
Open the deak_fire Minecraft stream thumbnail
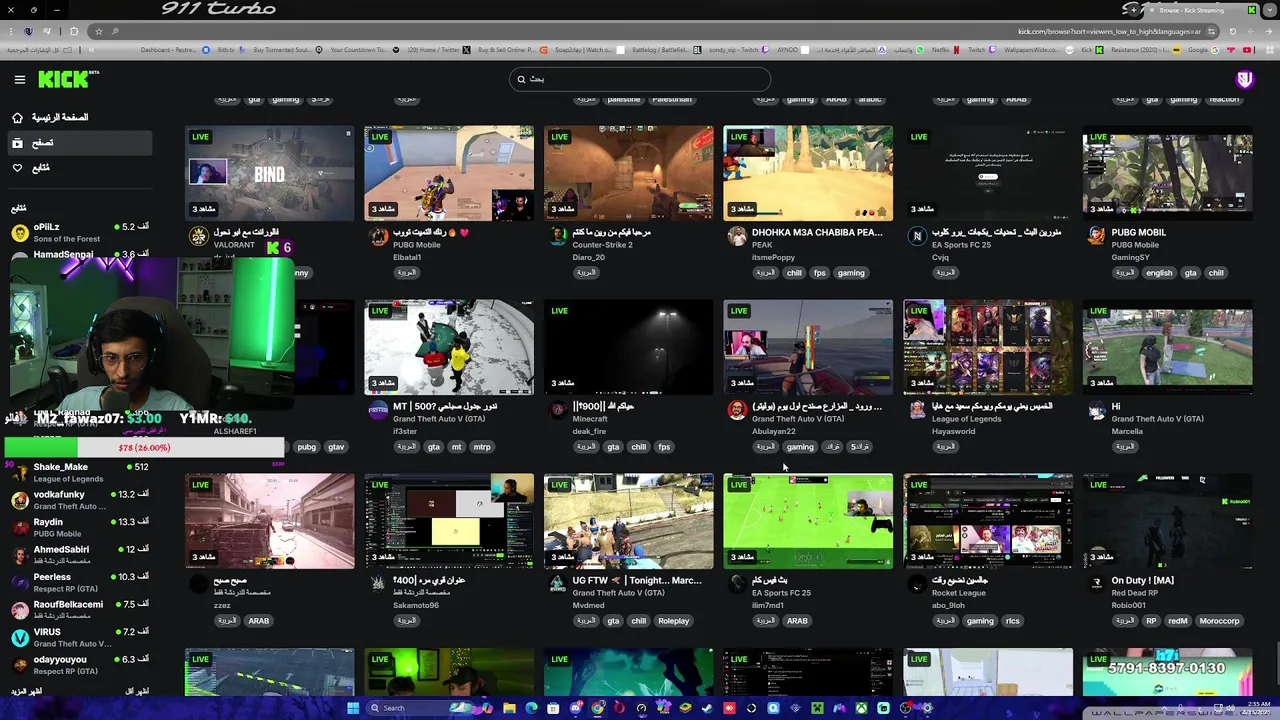628,347
